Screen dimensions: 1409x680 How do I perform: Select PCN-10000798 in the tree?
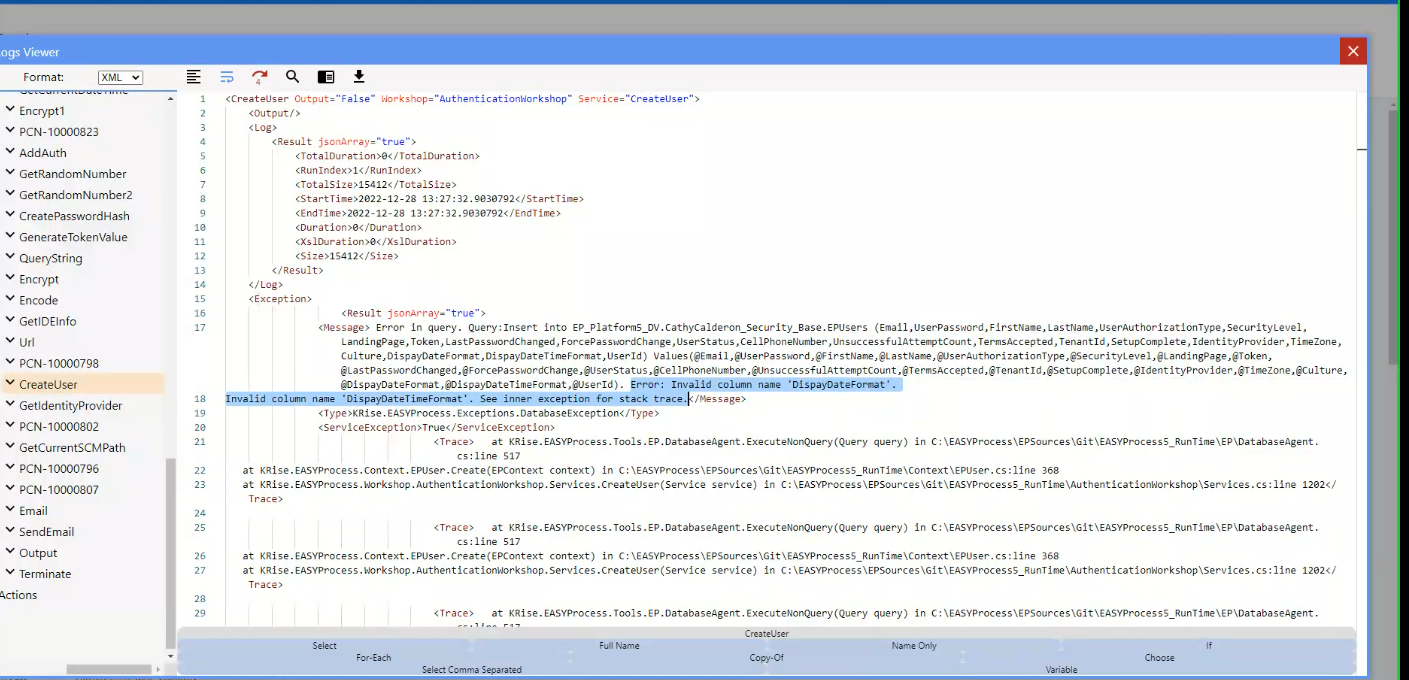point(59,363)
